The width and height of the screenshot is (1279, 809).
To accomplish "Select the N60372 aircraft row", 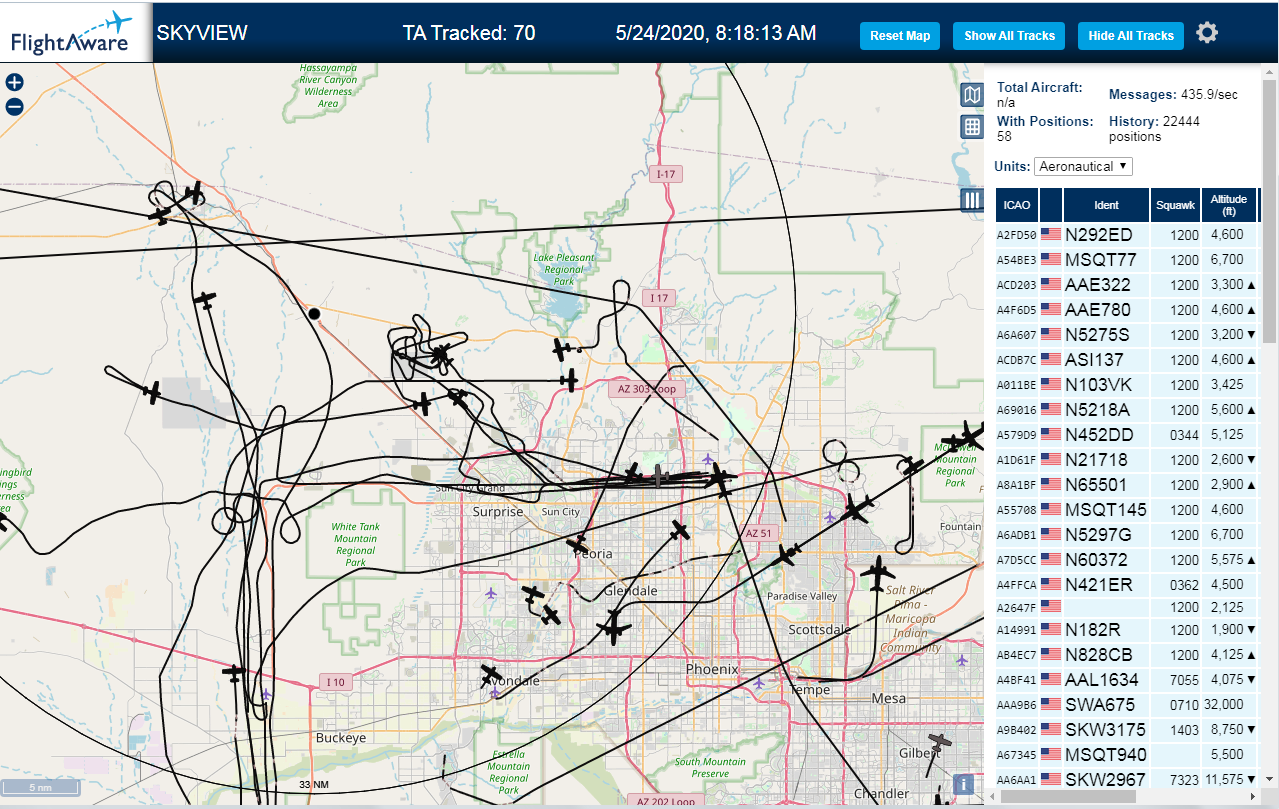I will coord(1127,560).
